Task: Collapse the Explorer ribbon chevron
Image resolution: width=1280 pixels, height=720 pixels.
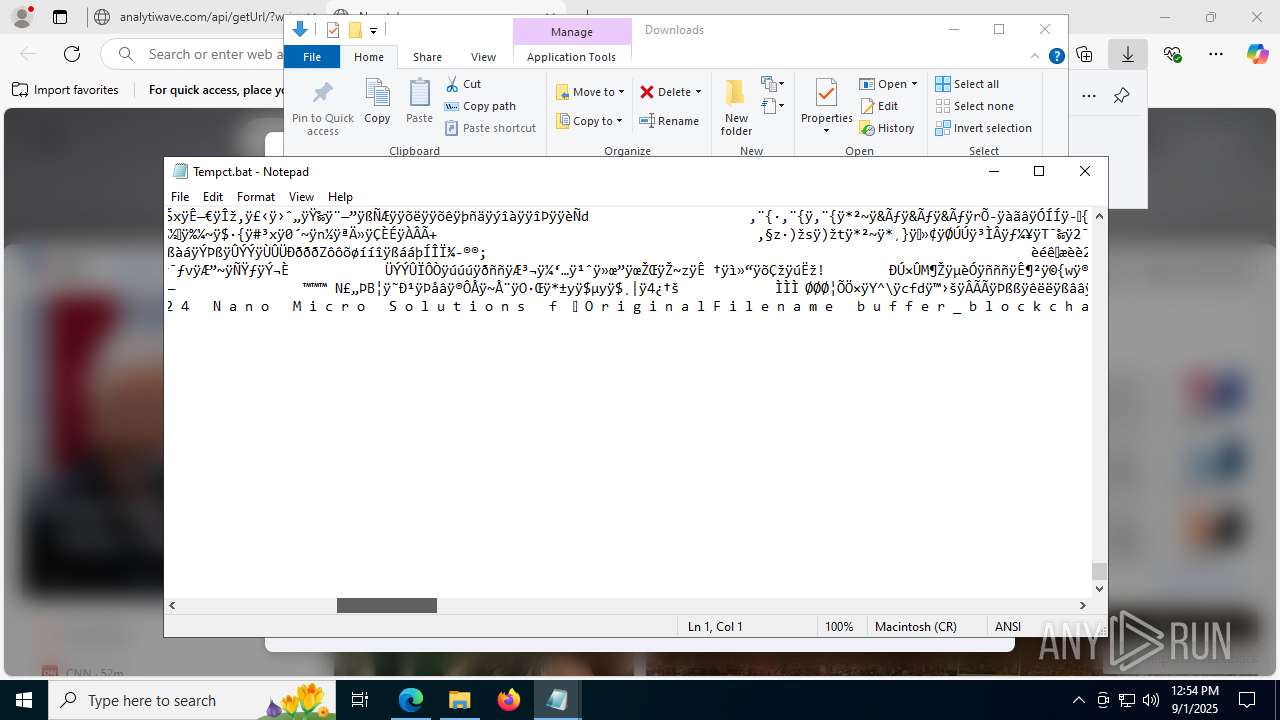Action: (1035, 56)
